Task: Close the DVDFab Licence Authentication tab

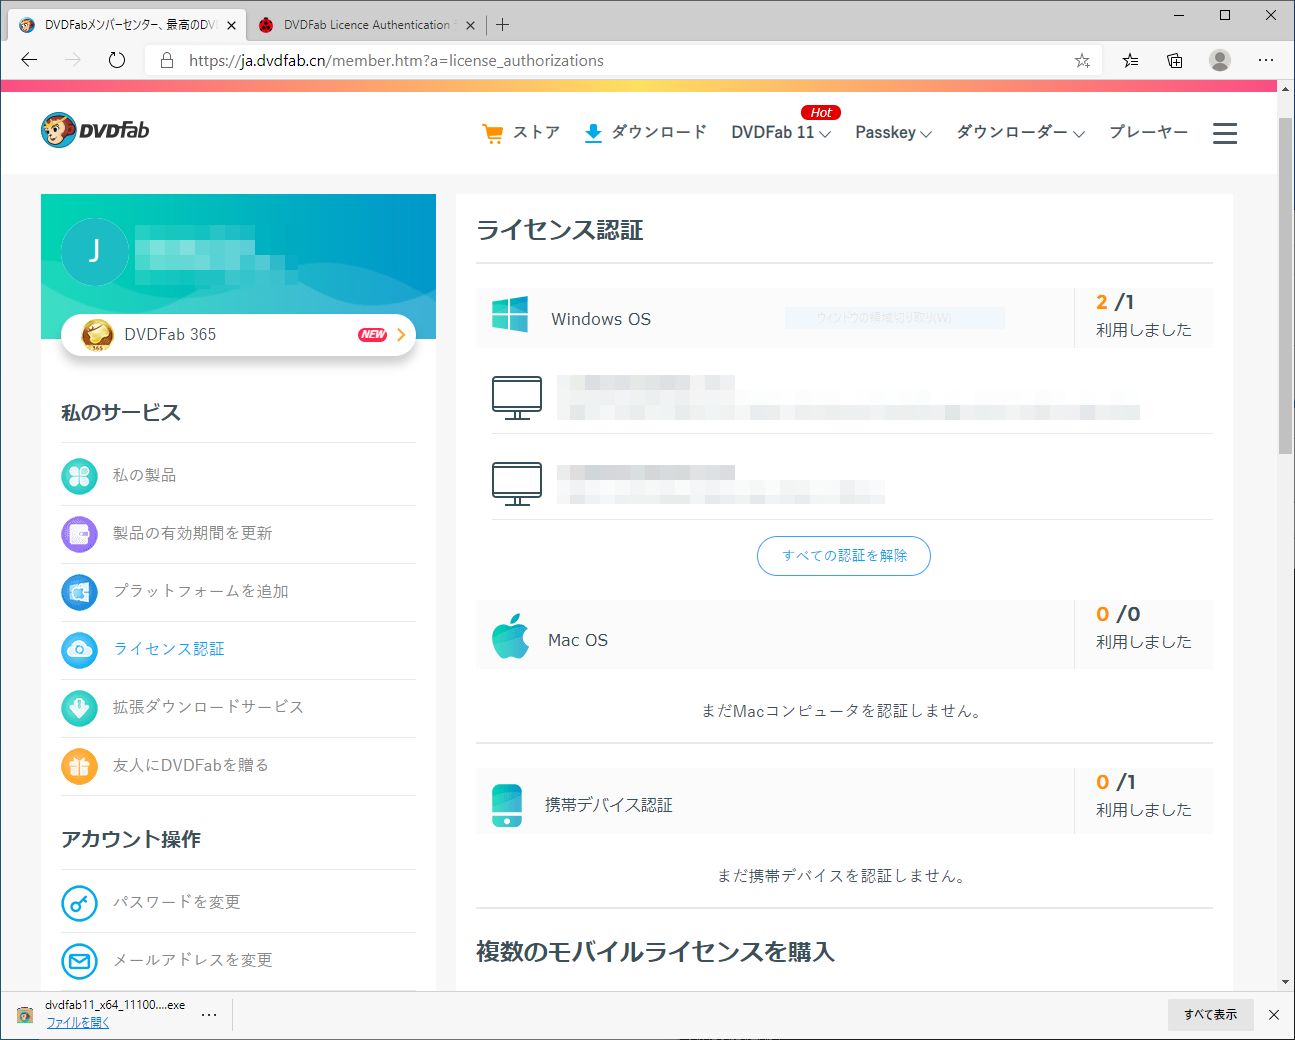Action: [x=470, y=25]
